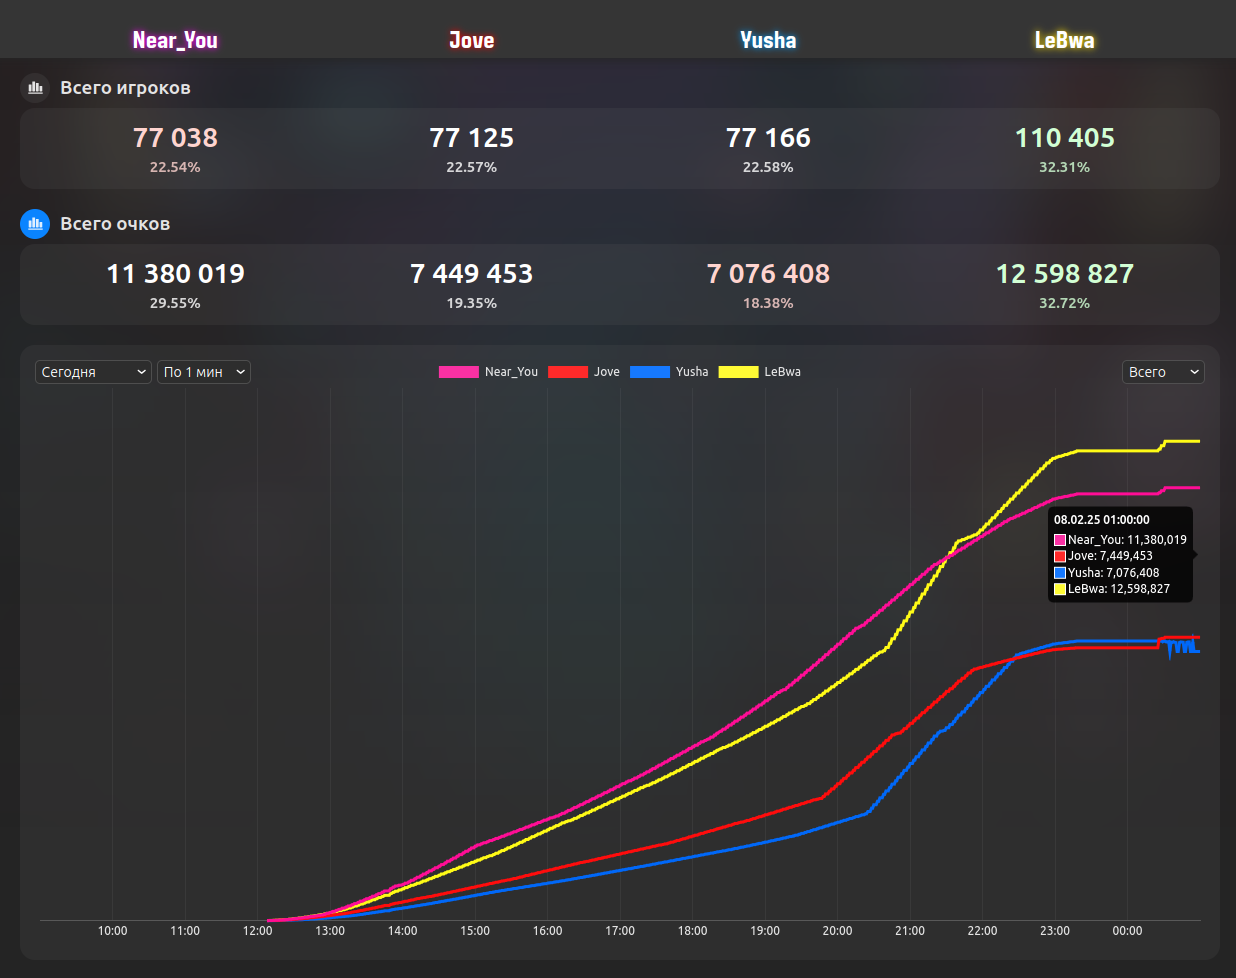Toggle the Jove series via legend label

click(x=606, y=372)
